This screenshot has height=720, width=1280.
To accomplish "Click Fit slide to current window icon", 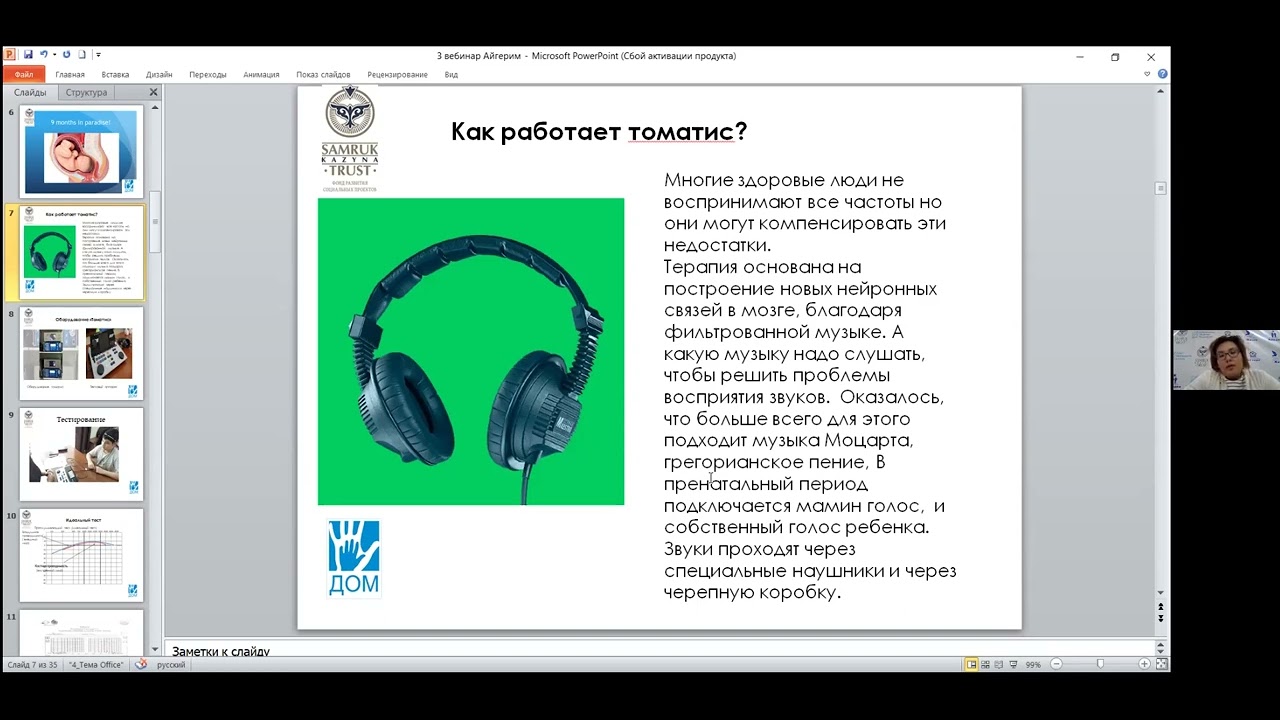I will coord(1161,664).
